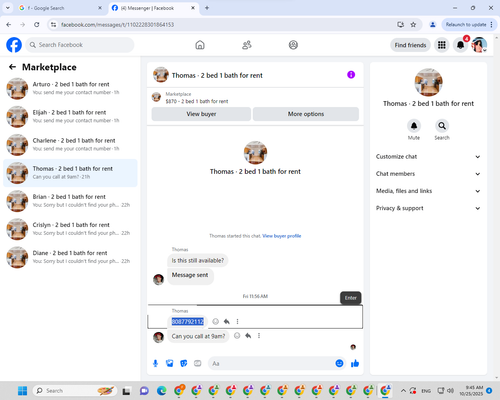Open more options for the 8087792112 message
Image resolution: width=500 pixels, height=400 pixels.
tap(237, 321)
